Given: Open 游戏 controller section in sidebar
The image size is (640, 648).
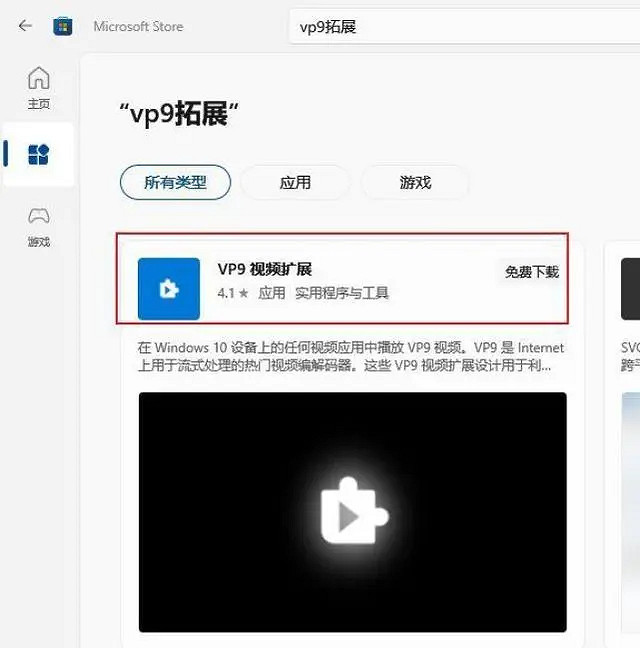Looking at the screenshot, I should pyautogui.click(x=38, y=224).
